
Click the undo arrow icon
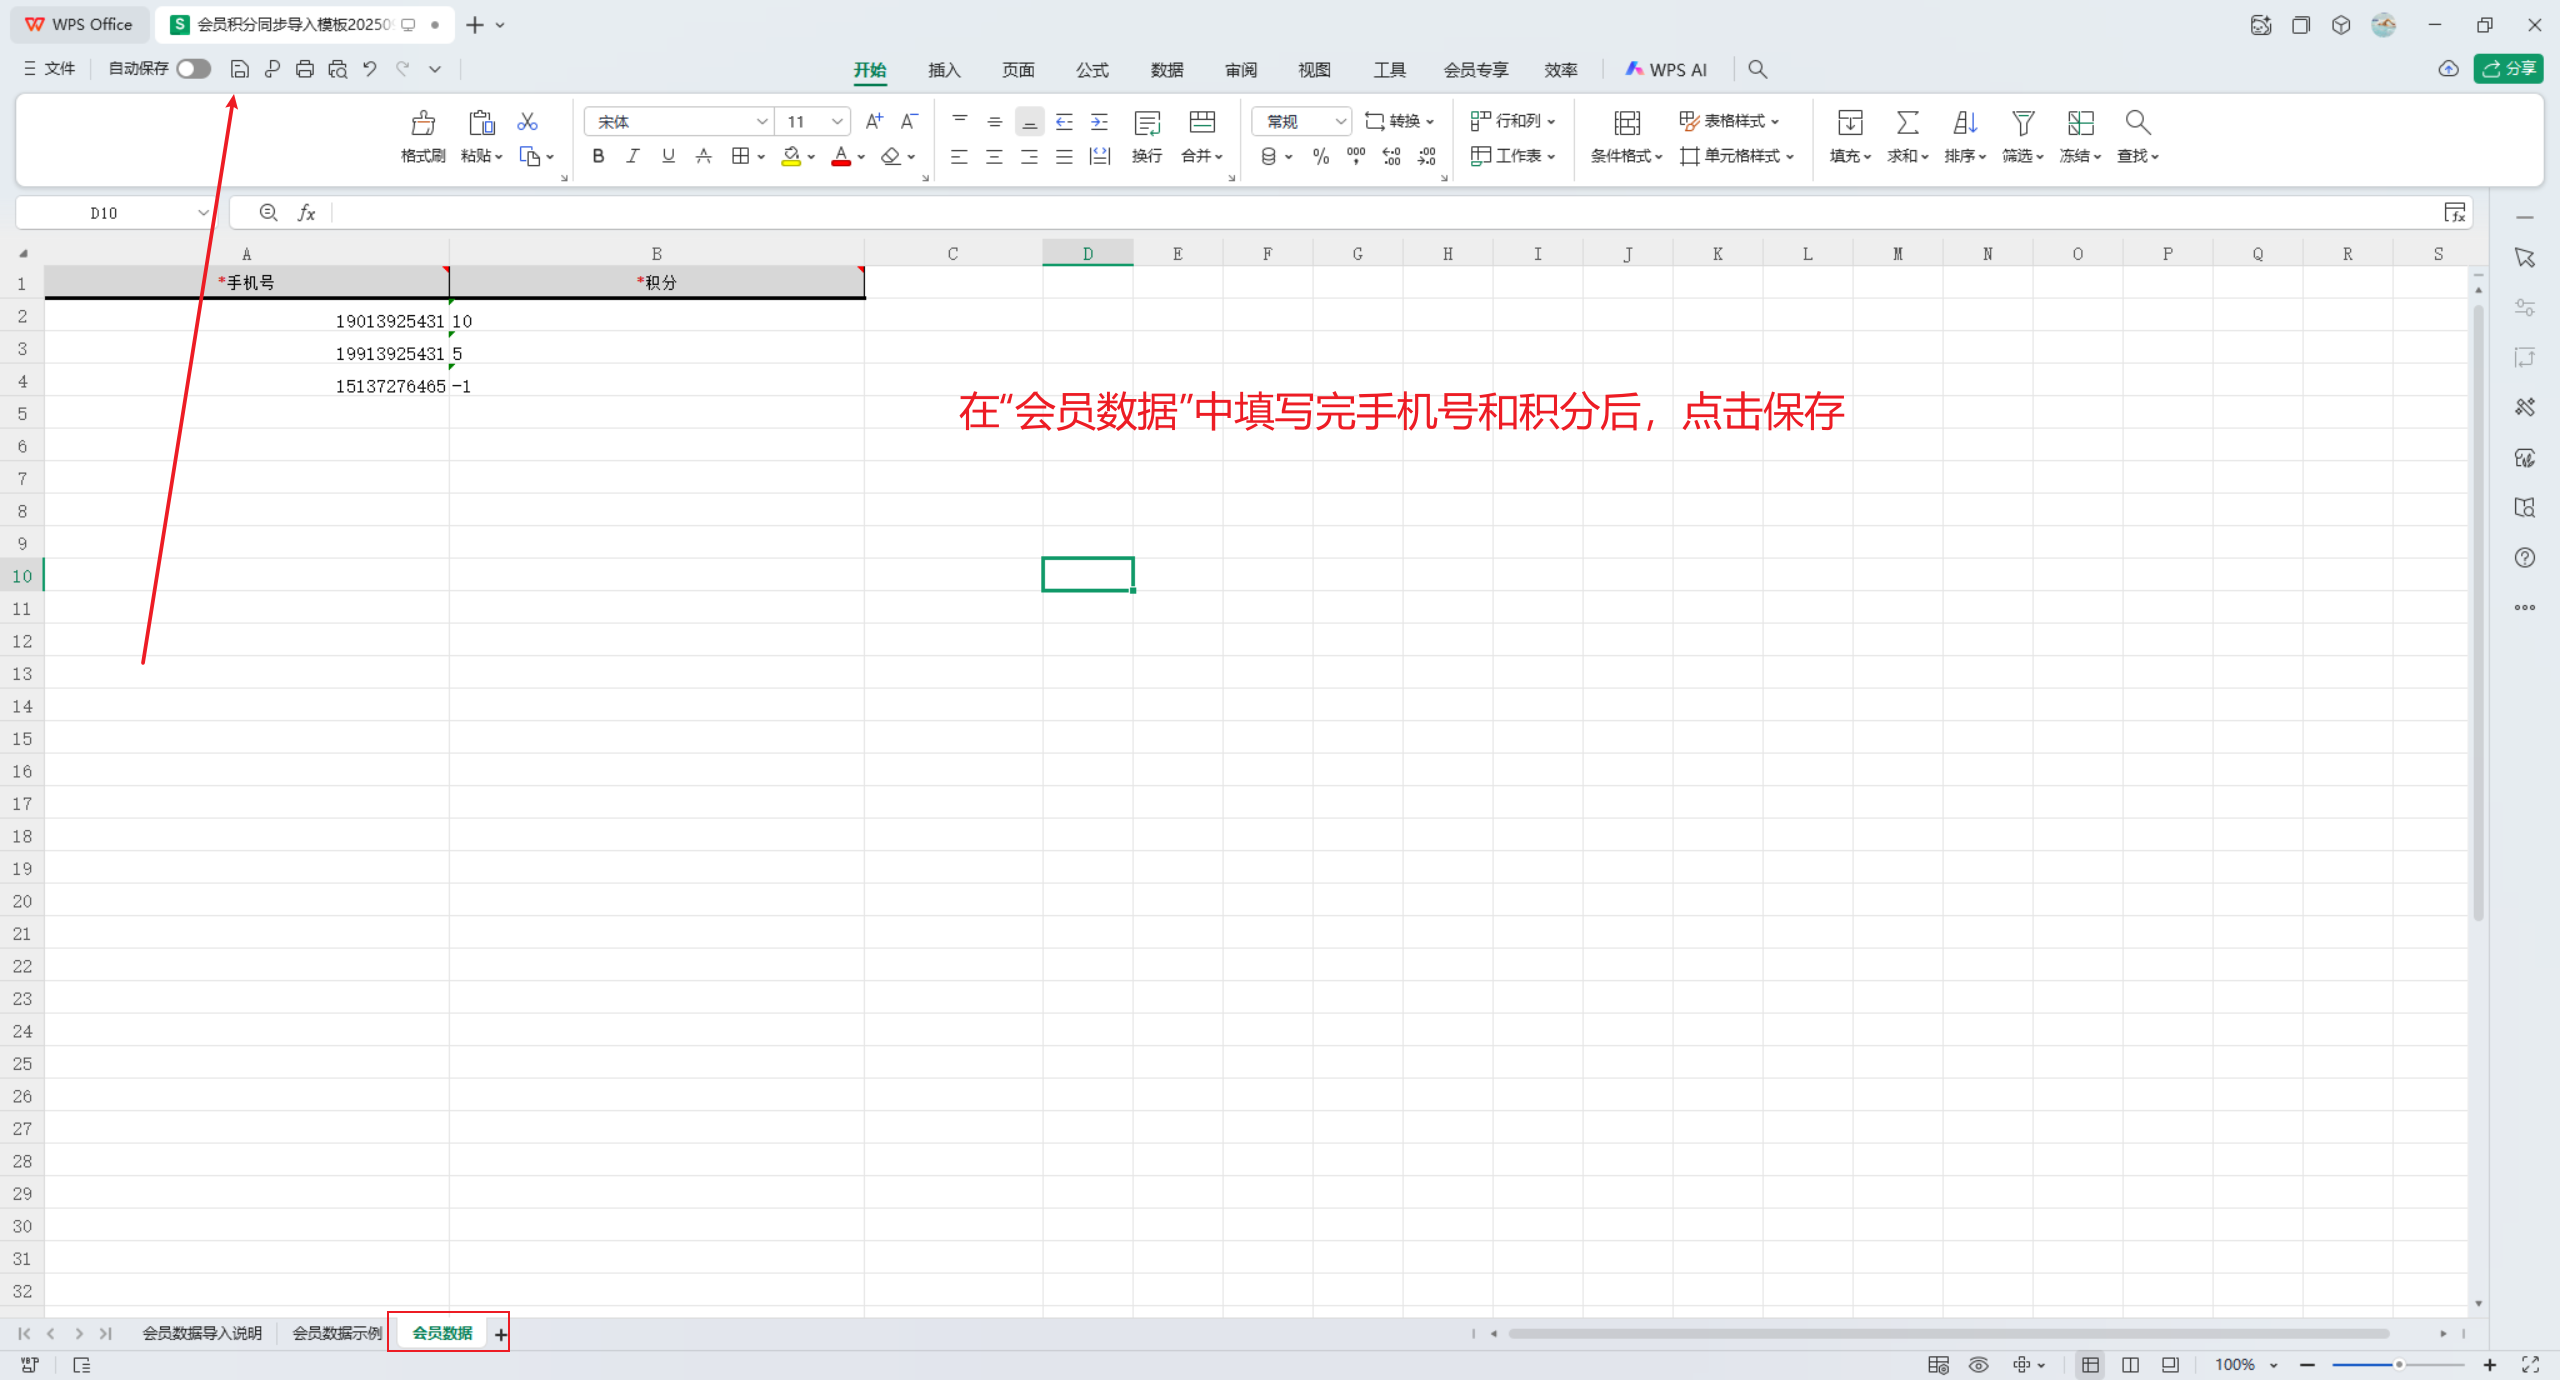point(370,69)
